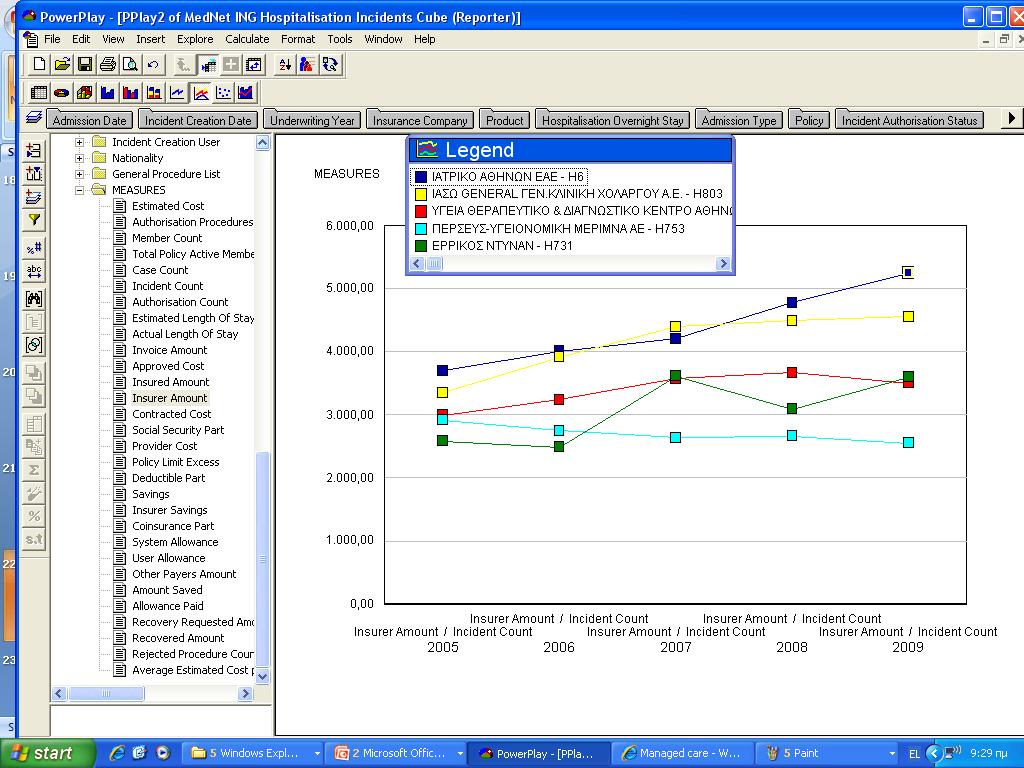Open the Insert menu
The image size is (1024, 768).
click(150, 39)
